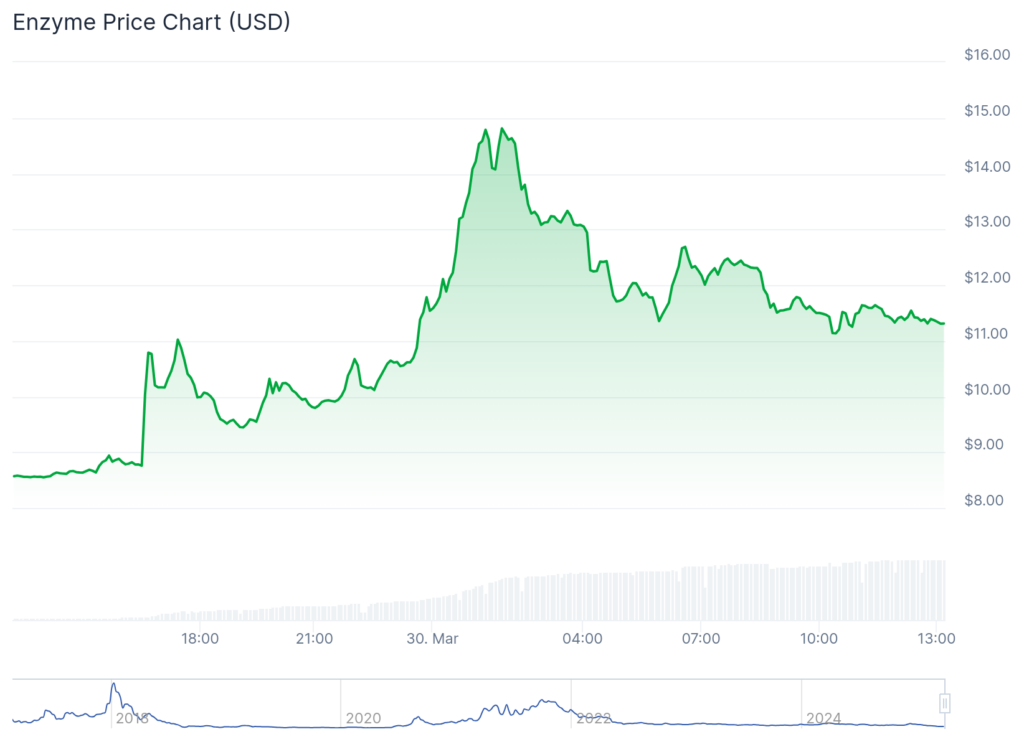Click the 2018 label in the navigator
The height and width of the screenshot is (747, 1024).
[x=132, y=718]
